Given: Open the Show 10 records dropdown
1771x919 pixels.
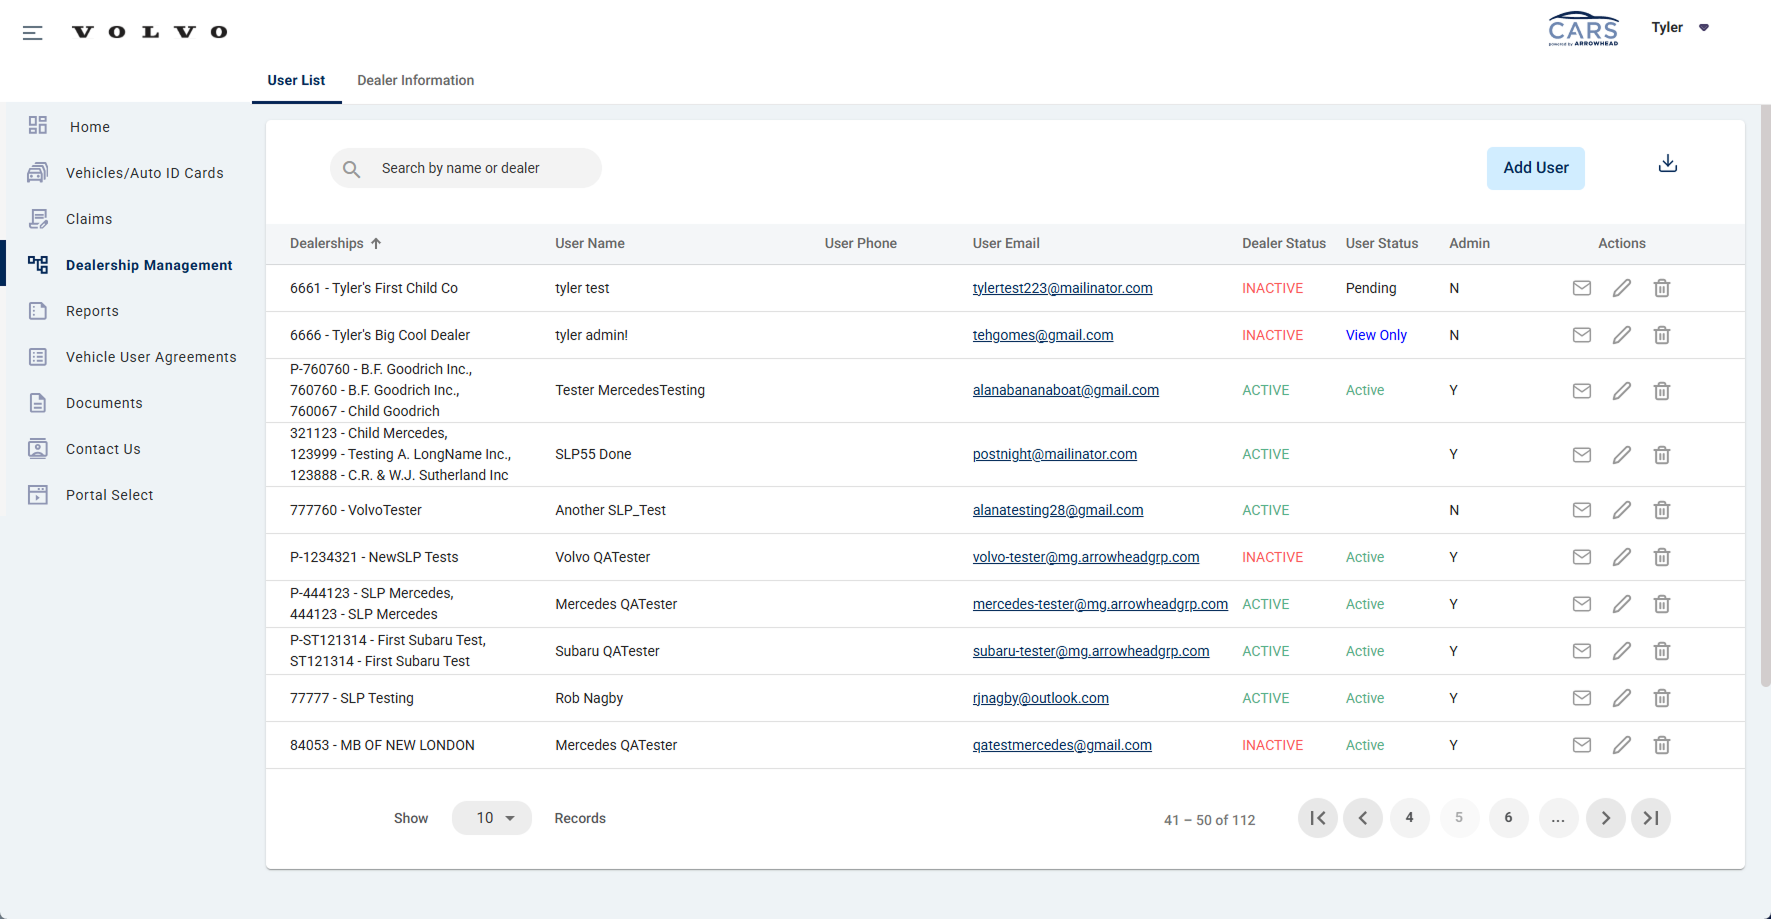Looking at the screenshot, I should 491,818.
